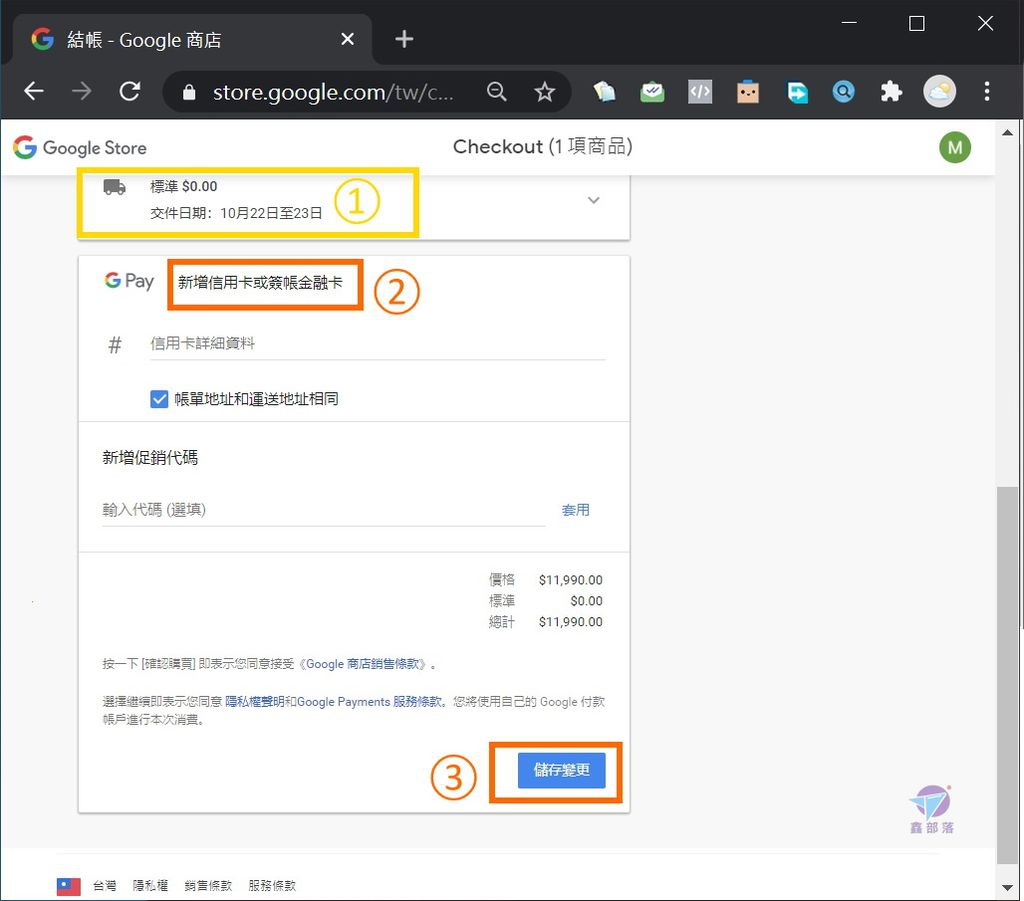Open the box-face extension icon
Screen dimensions: 1024x901
point(748,92)
